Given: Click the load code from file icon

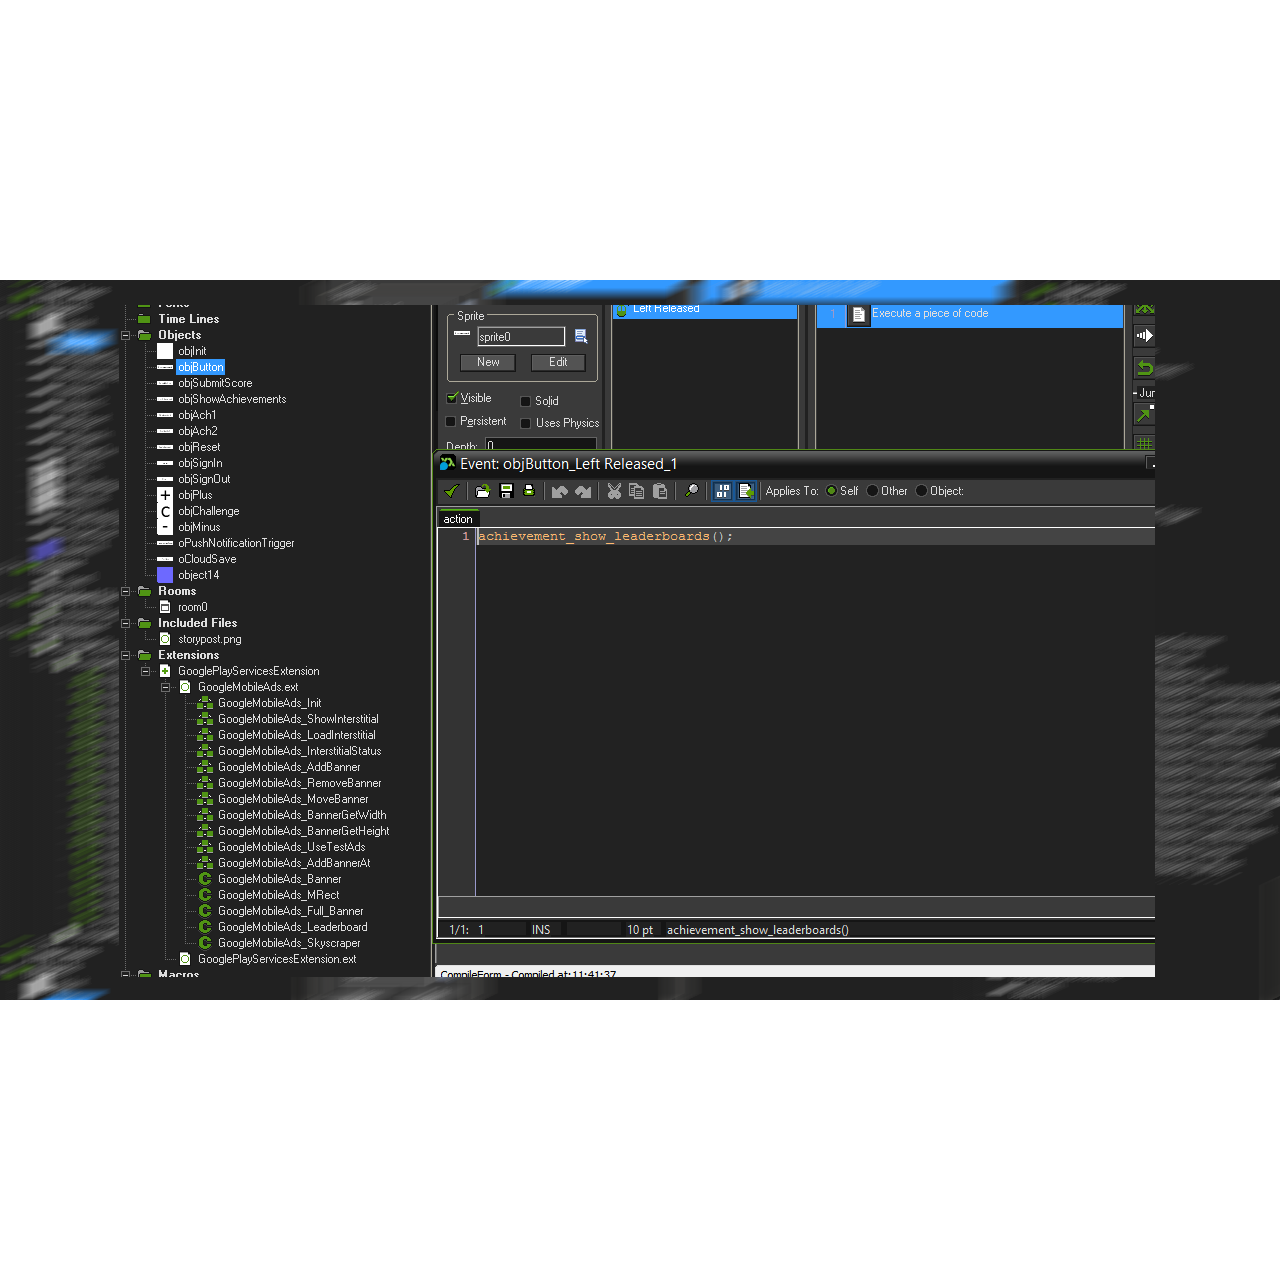Looking at the screenshot, I should [483, 491].
